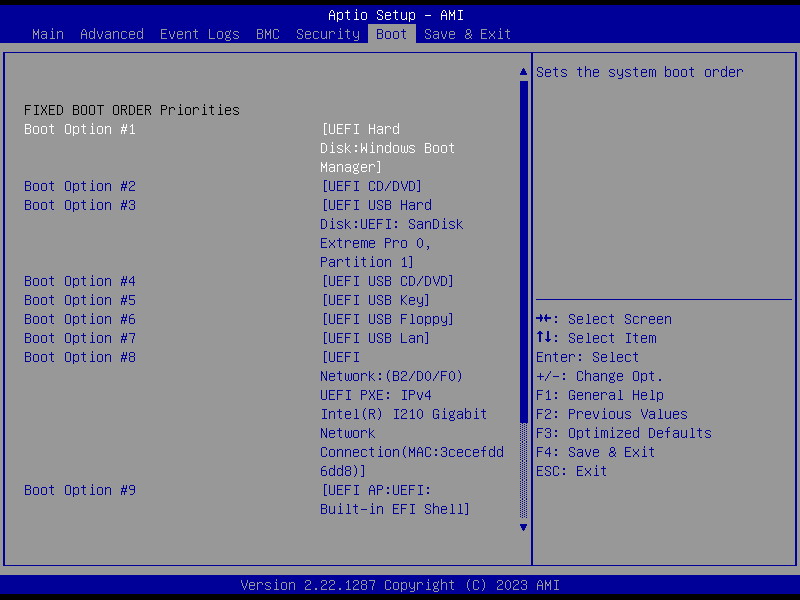The image size is (800, 600).
Task: Select Boot Option #3 label
Action: (x=80, y=205)
